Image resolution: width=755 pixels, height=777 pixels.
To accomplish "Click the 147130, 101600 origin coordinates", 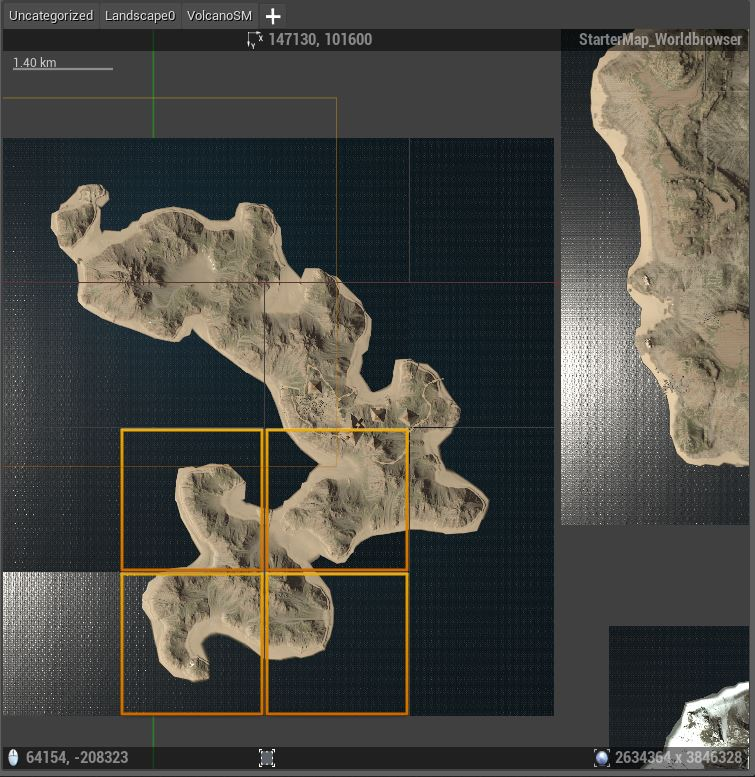I will tap(320, 40).
